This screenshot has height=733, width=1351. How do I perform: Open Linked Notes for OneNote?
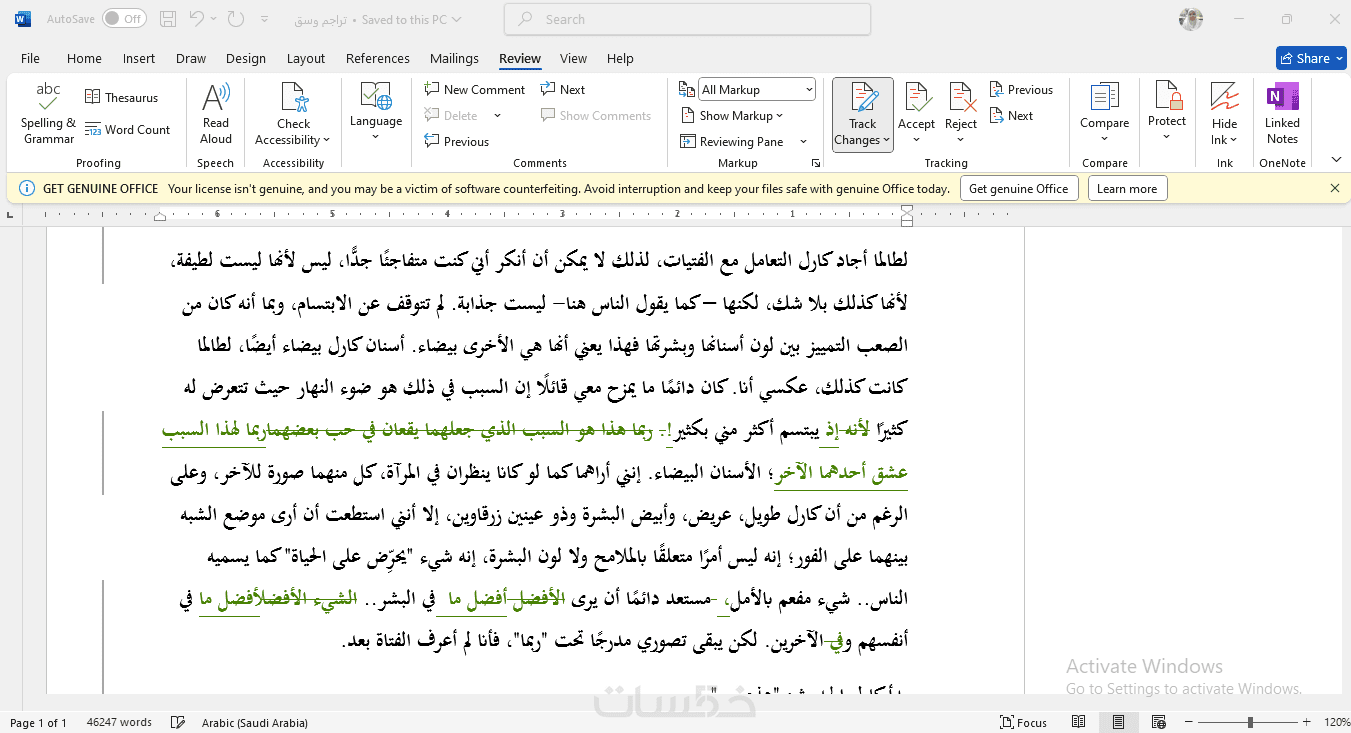[1282, 115]
